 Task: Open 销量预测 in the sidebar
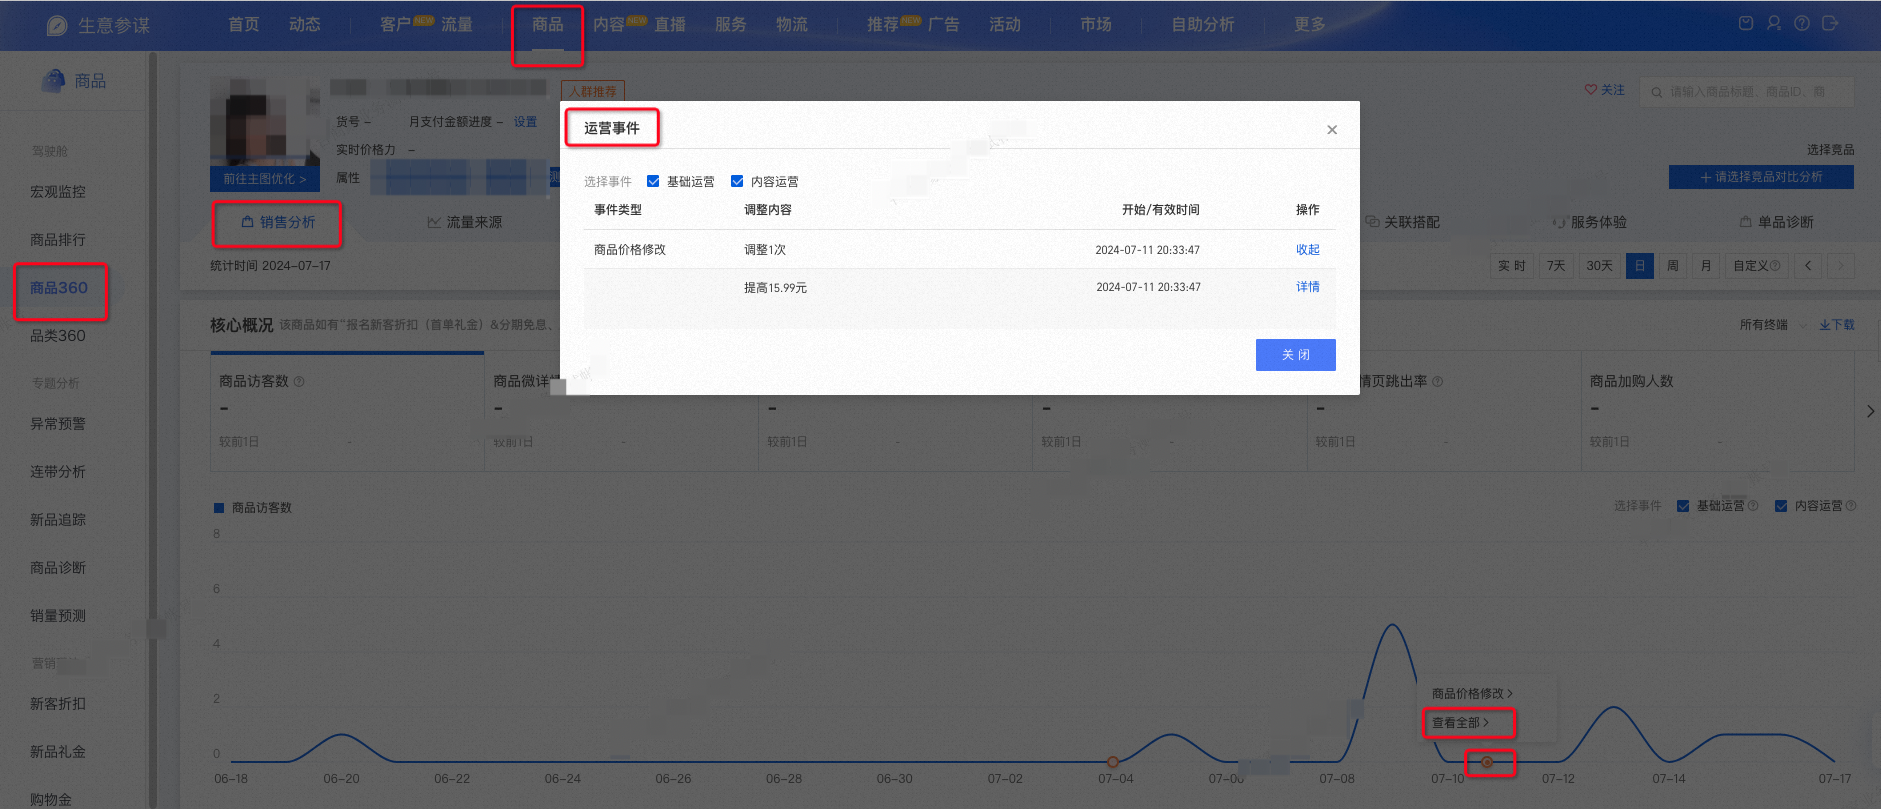click(58, 616)
